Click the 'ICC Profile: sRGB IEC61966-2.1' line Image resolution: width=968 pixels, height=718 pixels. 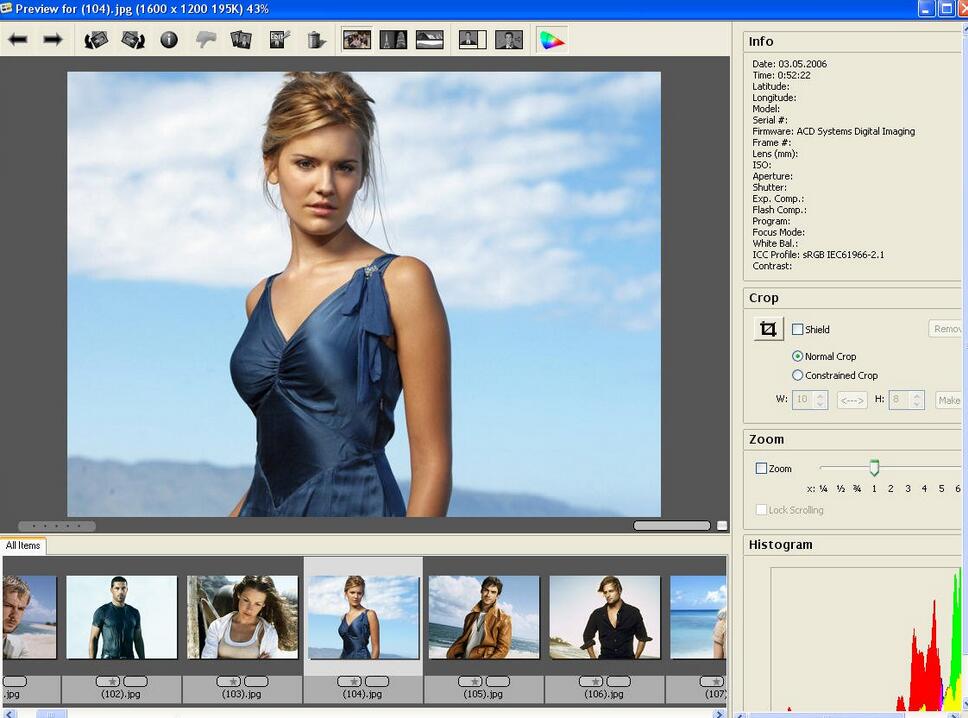818,255
